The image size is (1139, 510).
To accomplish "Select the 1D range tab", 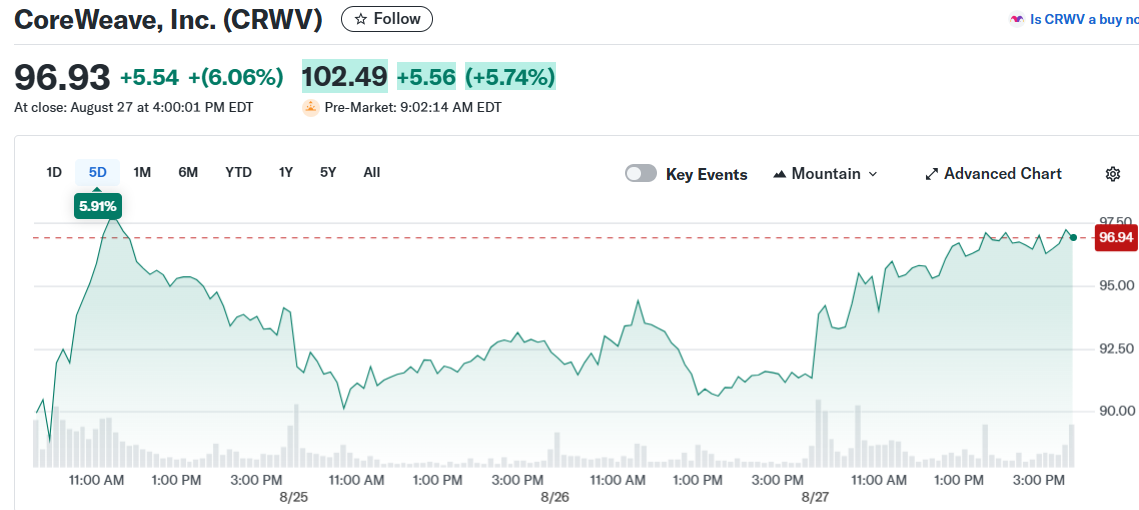I will tap(54, 172).
